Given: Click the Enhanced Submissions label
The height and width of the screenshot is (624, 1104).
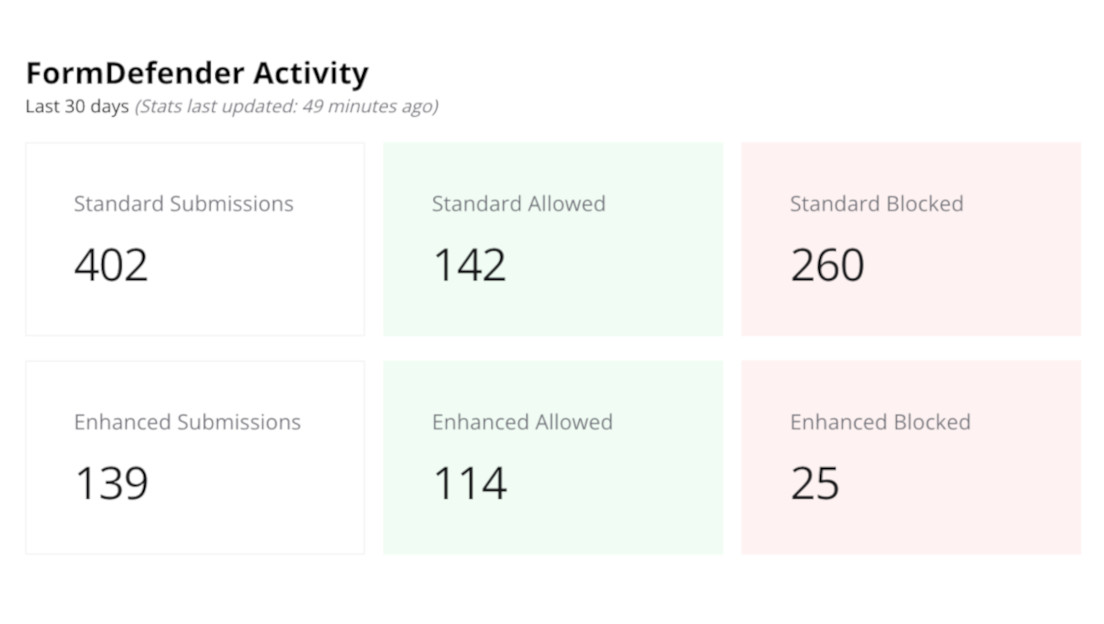Looking at the screenshot, I should coord(187,422).
